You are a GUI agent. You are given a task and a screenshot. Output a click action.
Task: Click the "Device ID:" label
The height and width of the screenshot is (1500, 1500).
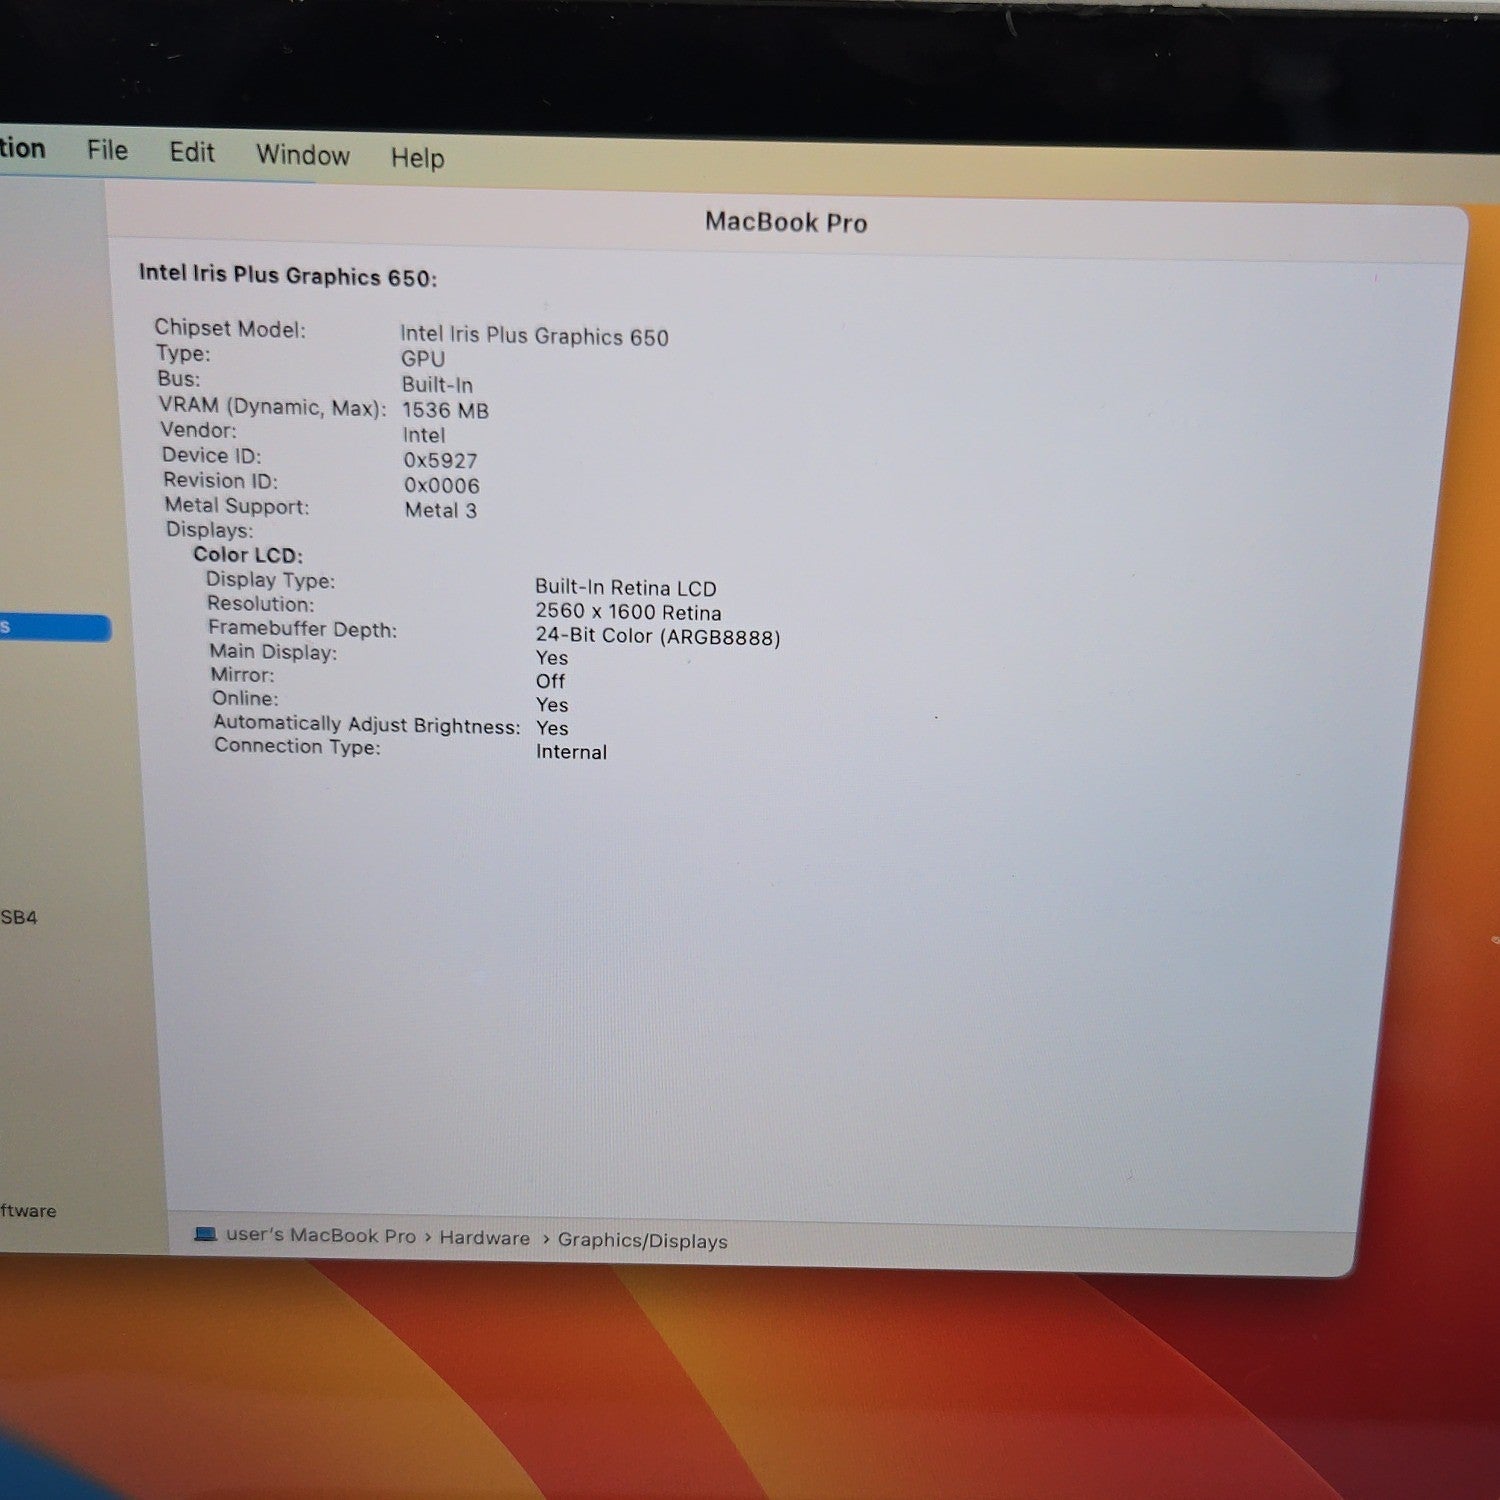(212, 455)
